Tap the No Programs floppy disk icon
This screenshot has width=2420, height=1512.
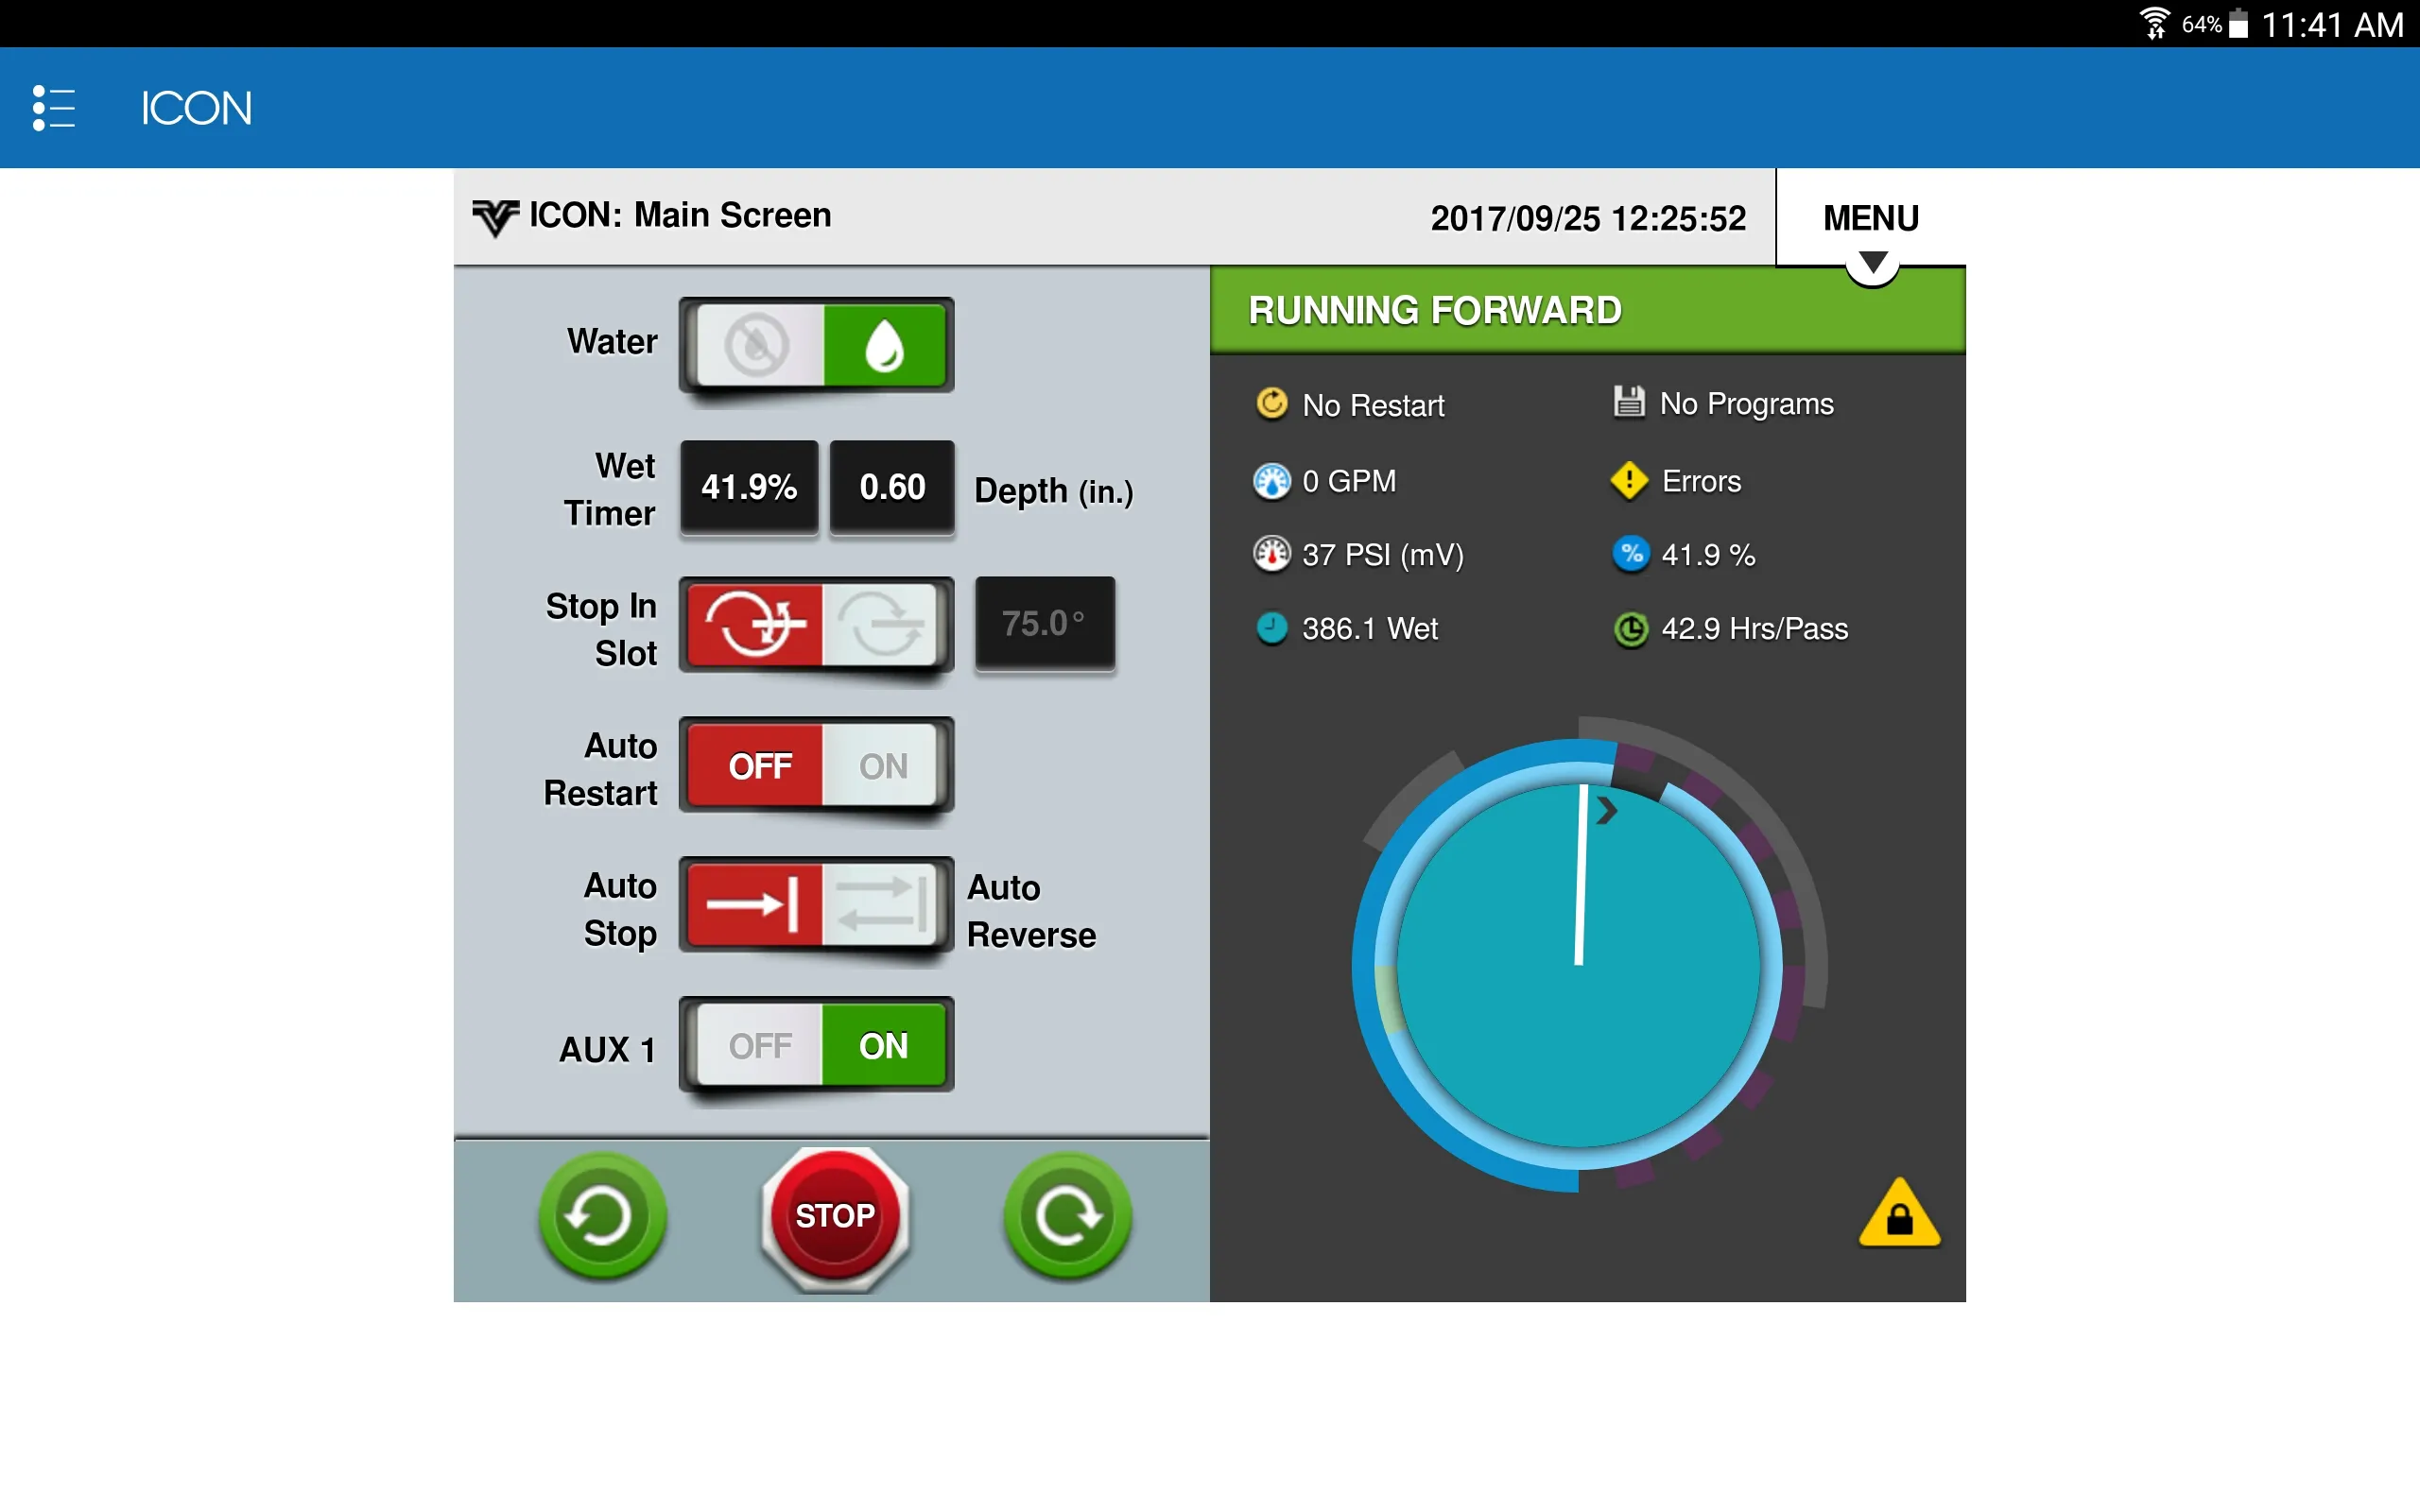(1629, 402)
